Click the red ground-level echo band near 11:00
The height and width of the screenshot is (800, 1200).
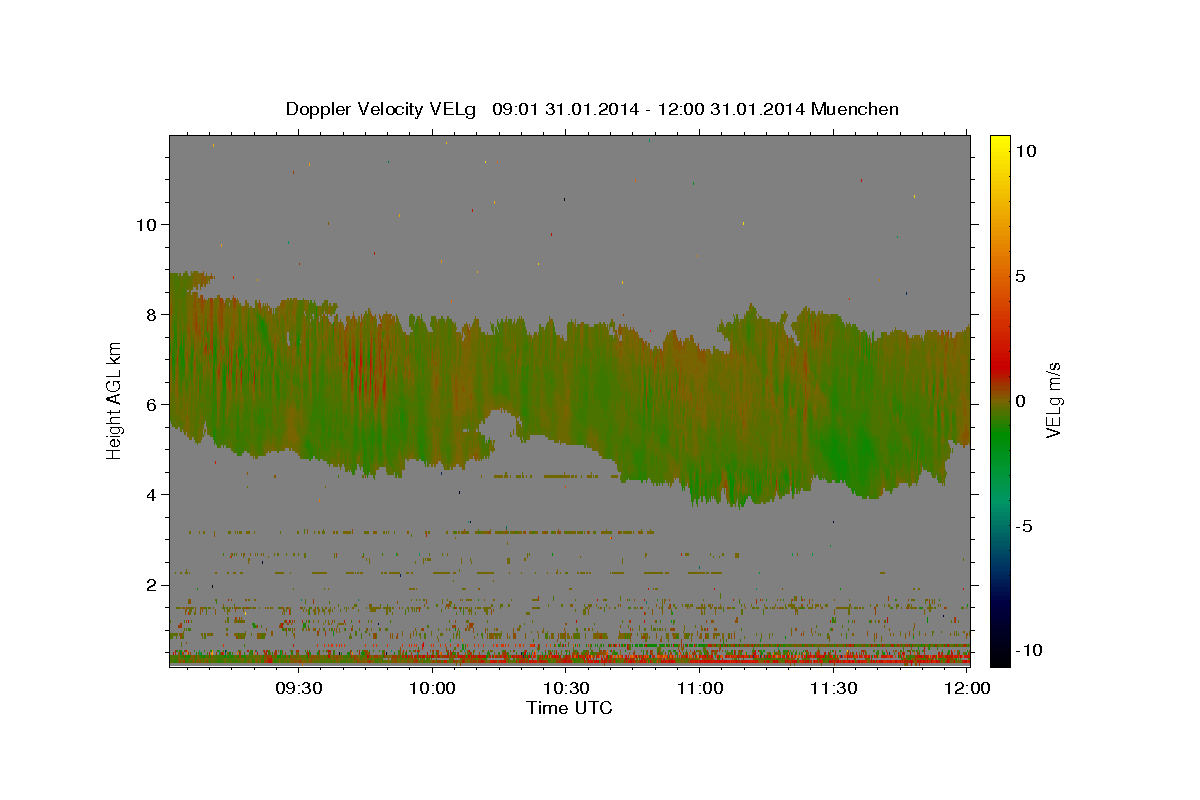(700, 659)
